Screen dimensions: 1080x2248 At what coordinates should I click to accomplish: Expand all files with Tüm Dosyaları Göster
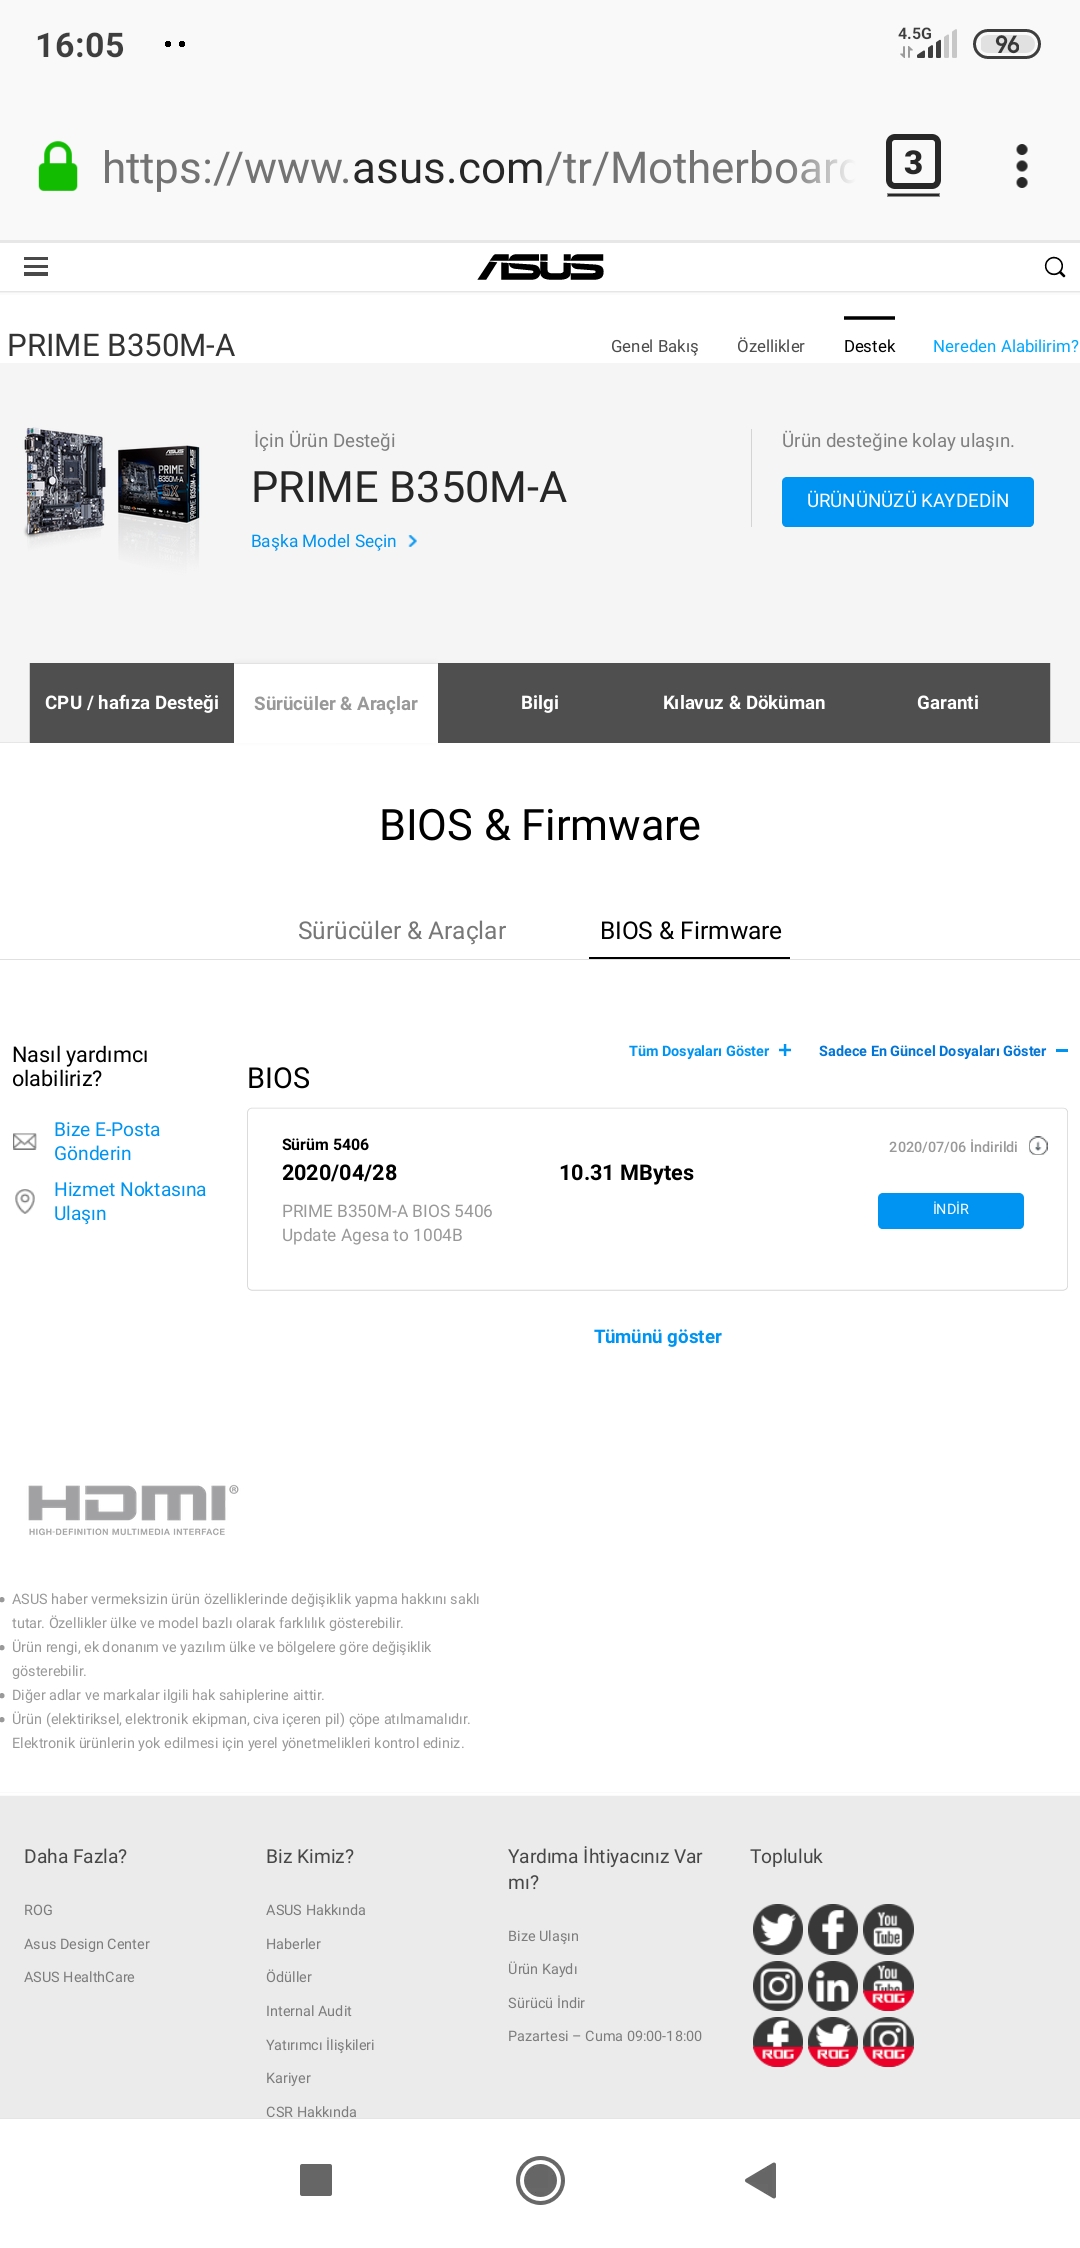(x=709, y=1051)
